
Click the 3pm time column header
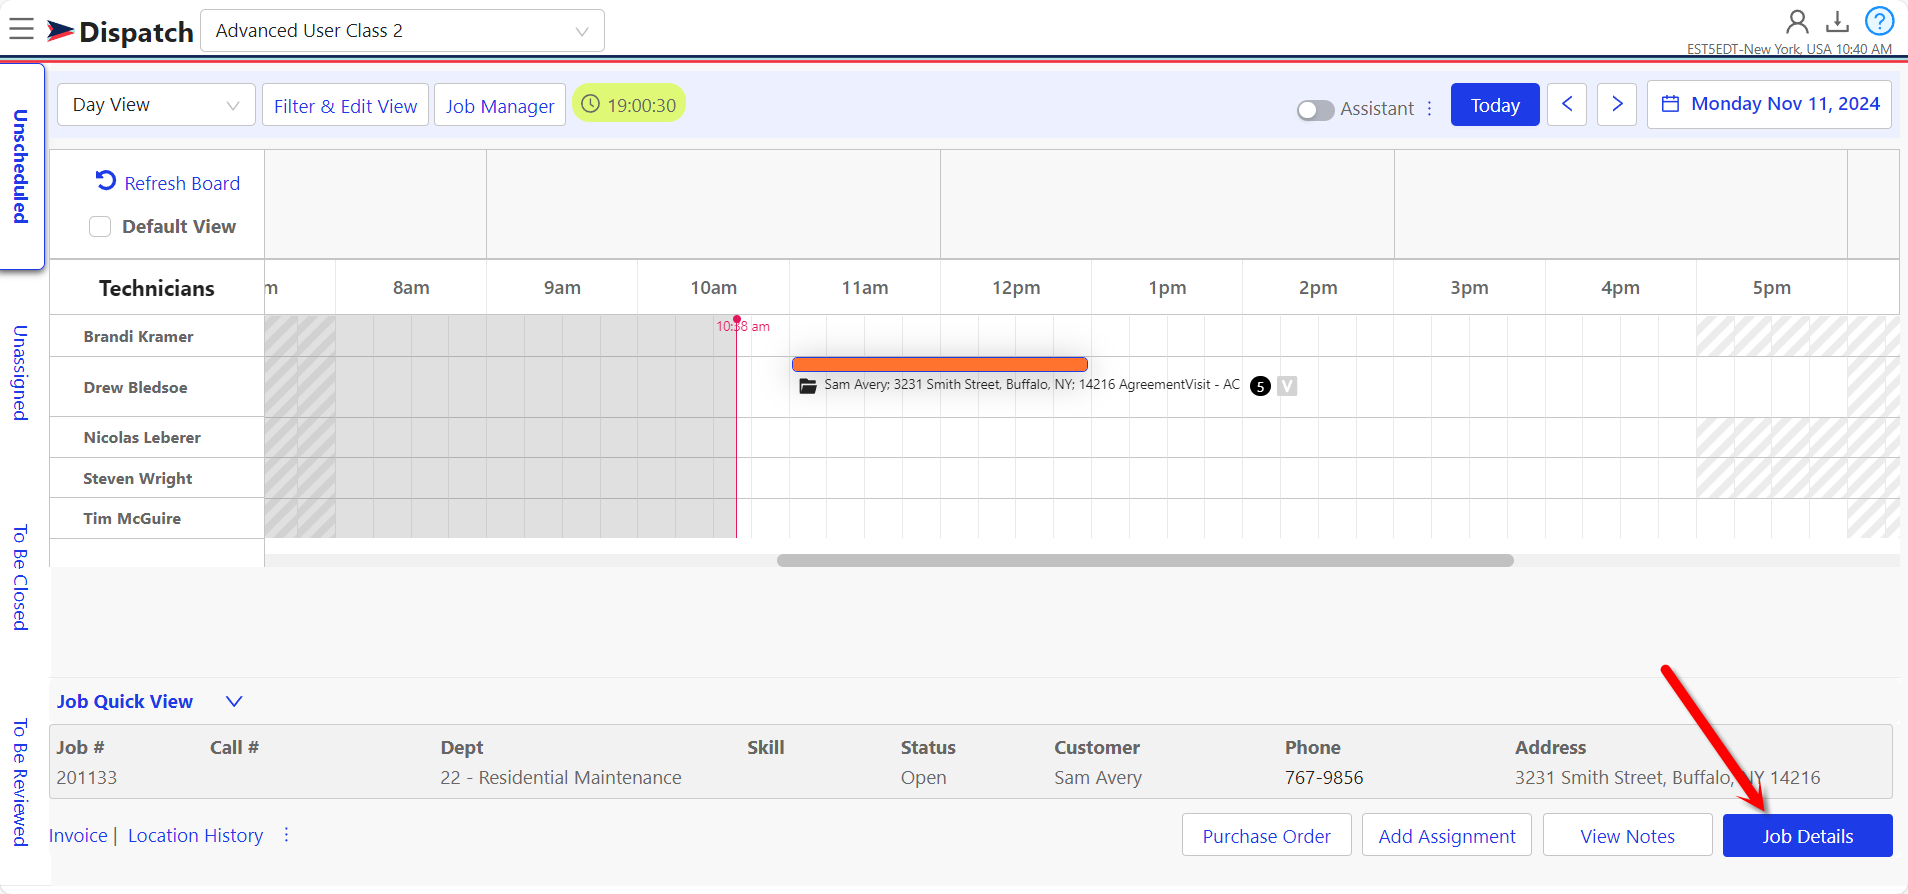pos(1469,288)
